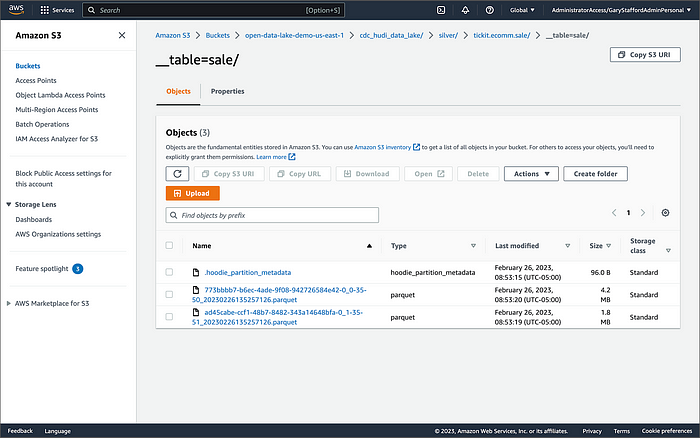Click the top-right Copy S3 URI button
This screenshot has height=438, width=700.
coord(645,54)
